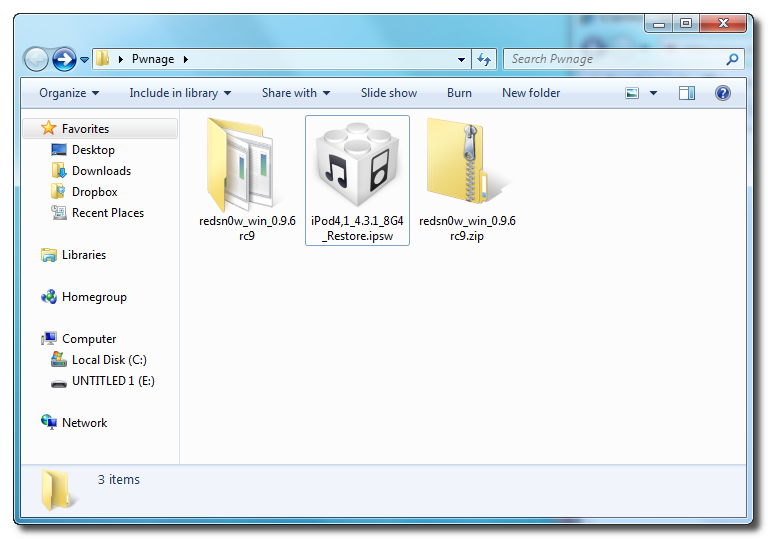Open Help with the question mark icon
The width and height of the screenshot is (768, 539).
pos(722,93)
